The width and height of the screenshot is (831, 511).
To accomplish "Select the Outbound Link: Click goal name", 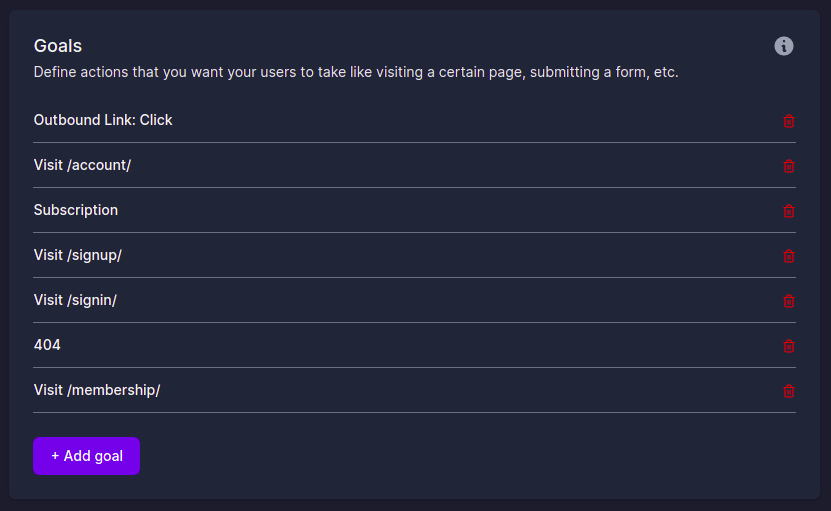I will point(103,120).
